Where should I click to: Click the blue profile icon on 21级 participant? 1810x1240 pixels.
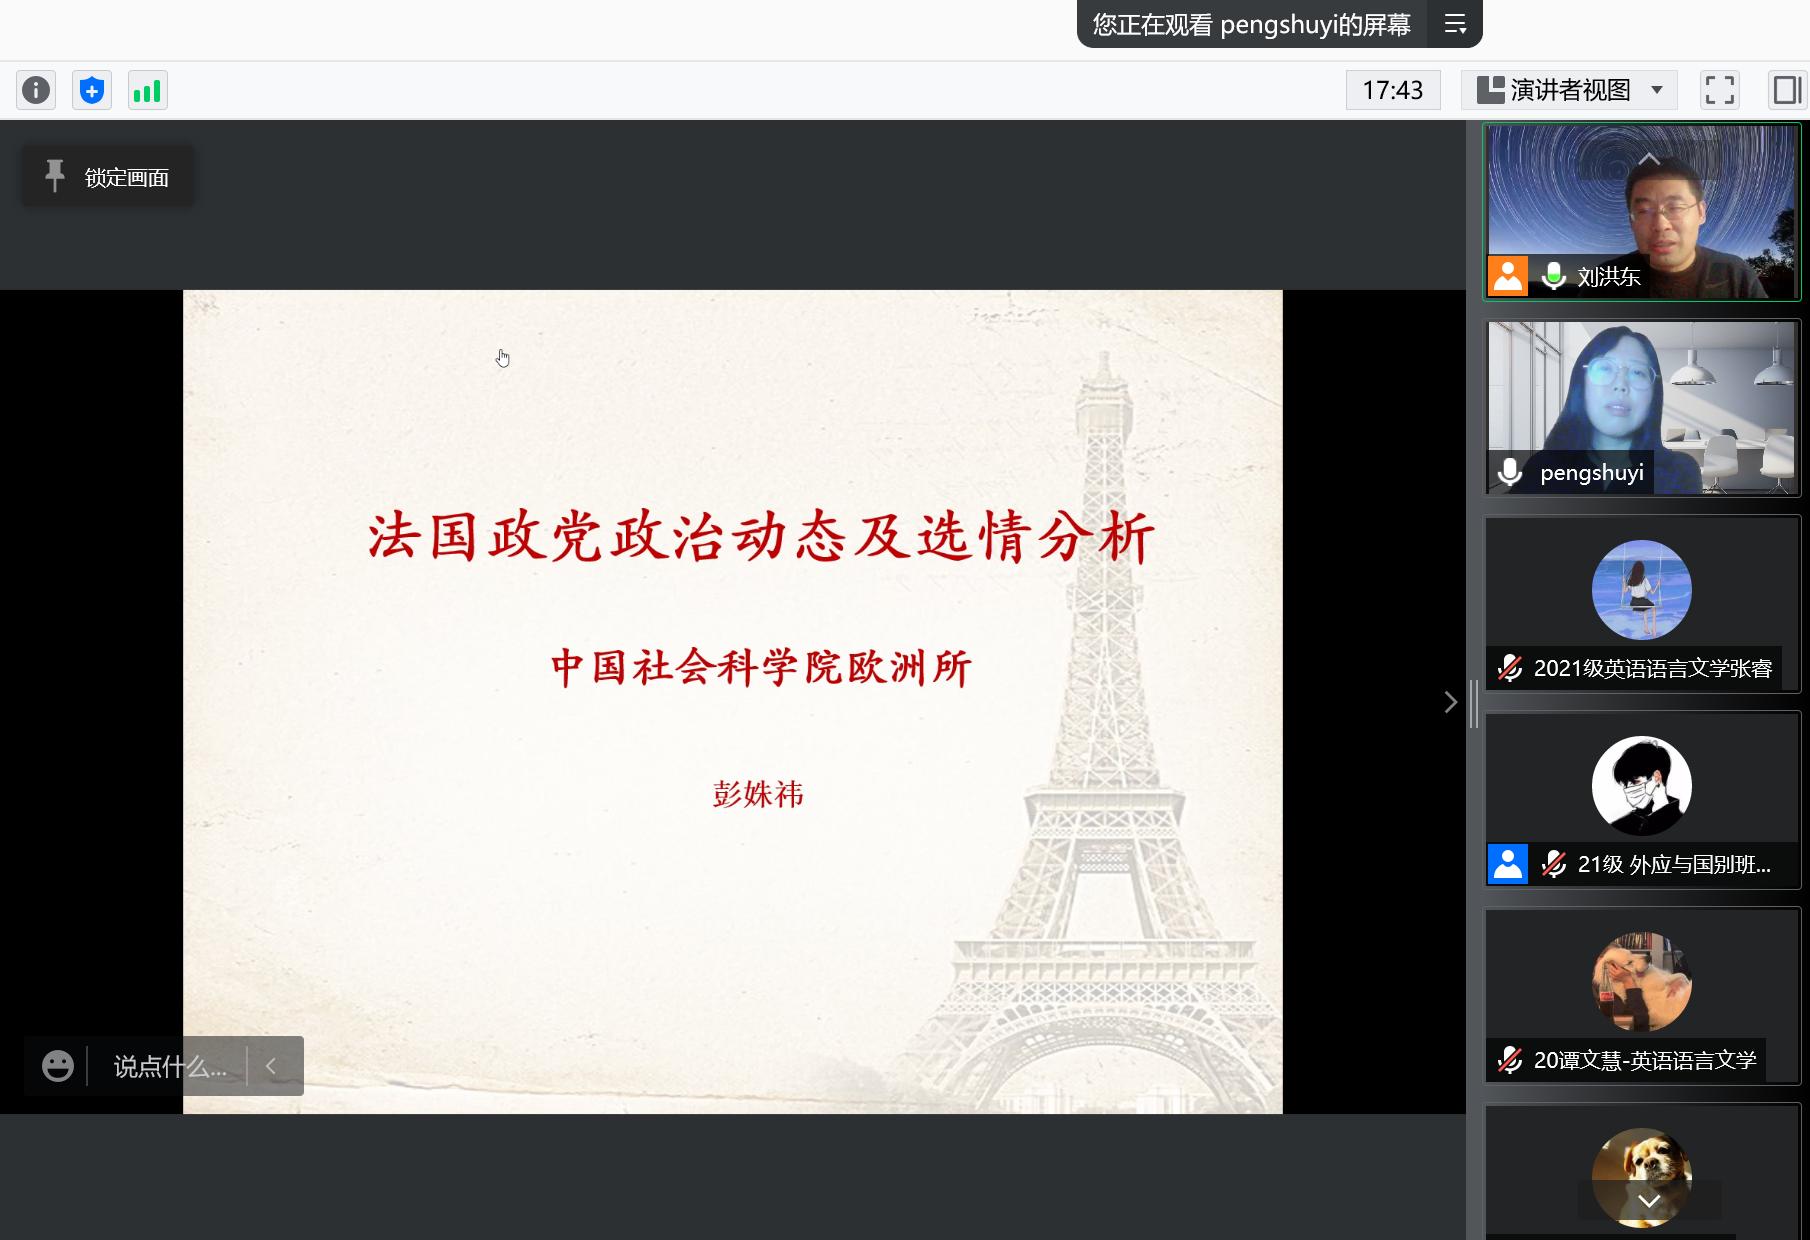pos(1508,864)
